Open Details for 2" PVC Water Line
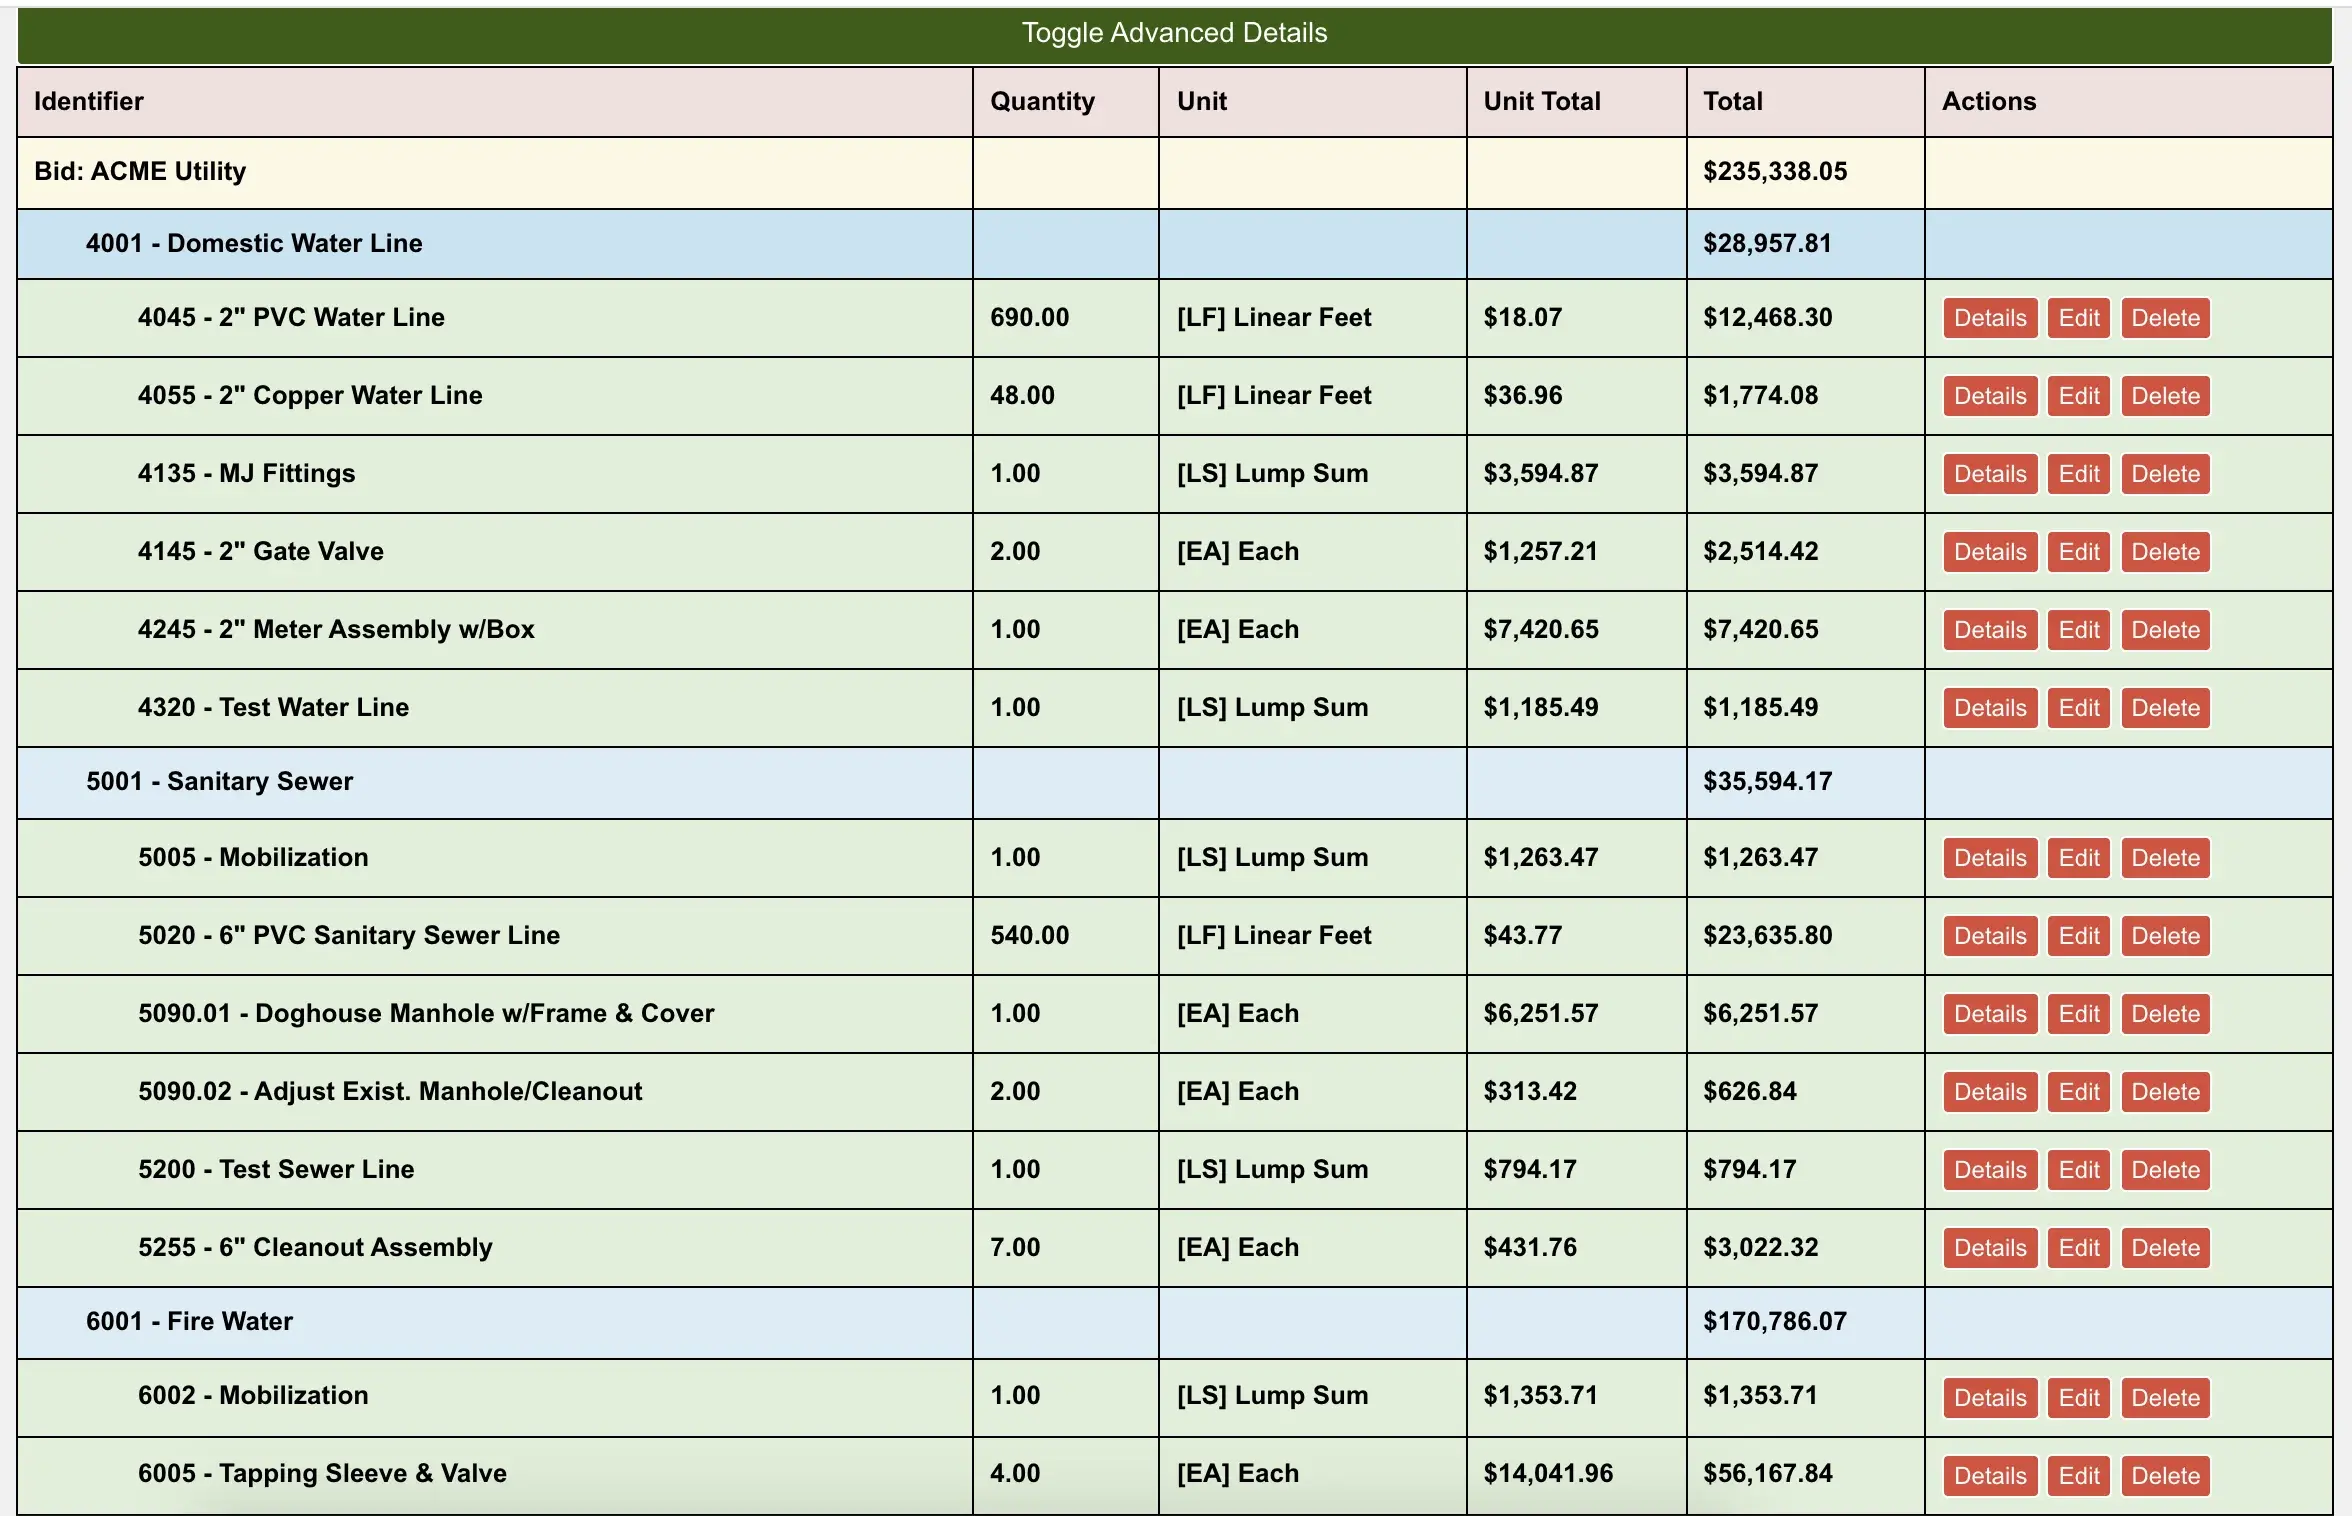Image resolution: width=2352 pixels, height=1516 pixels. coord(1989,318)
